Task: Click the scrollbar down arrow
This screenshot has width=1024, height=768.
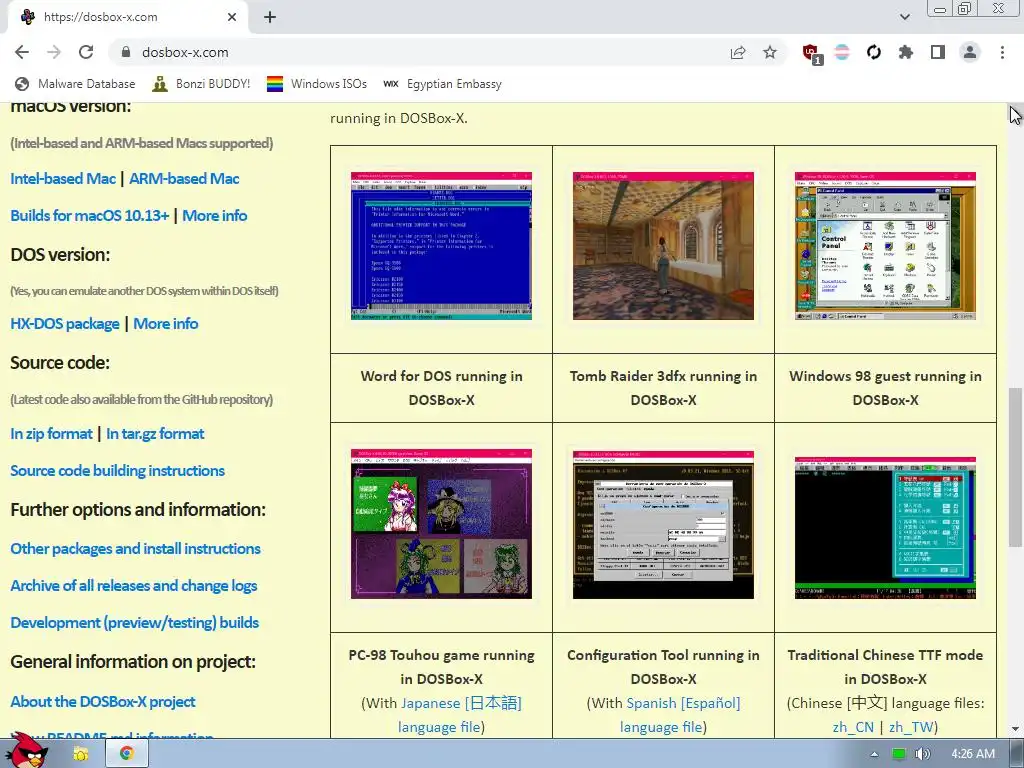Action: pyautogui.click(x=1016, y=729)
